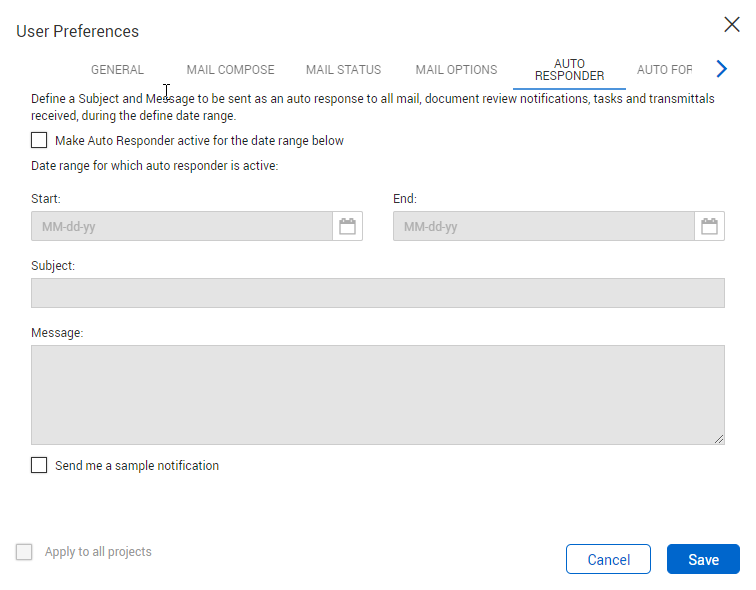
Task: Open the Start date calendar picker
Action: click(x=347, y=227)
